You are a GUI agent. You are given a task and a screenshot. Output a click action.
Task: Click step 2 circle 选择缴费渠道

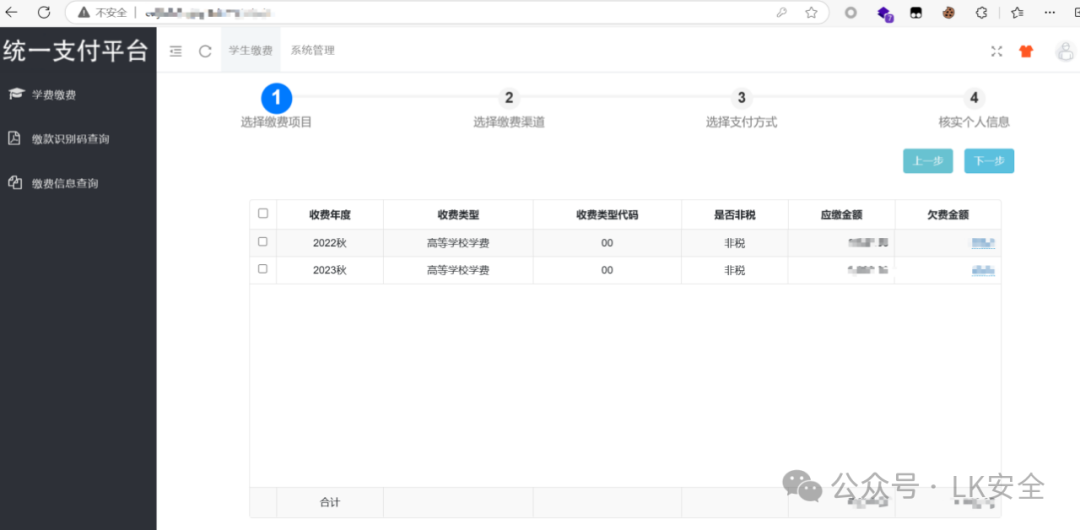click(509, 98)
